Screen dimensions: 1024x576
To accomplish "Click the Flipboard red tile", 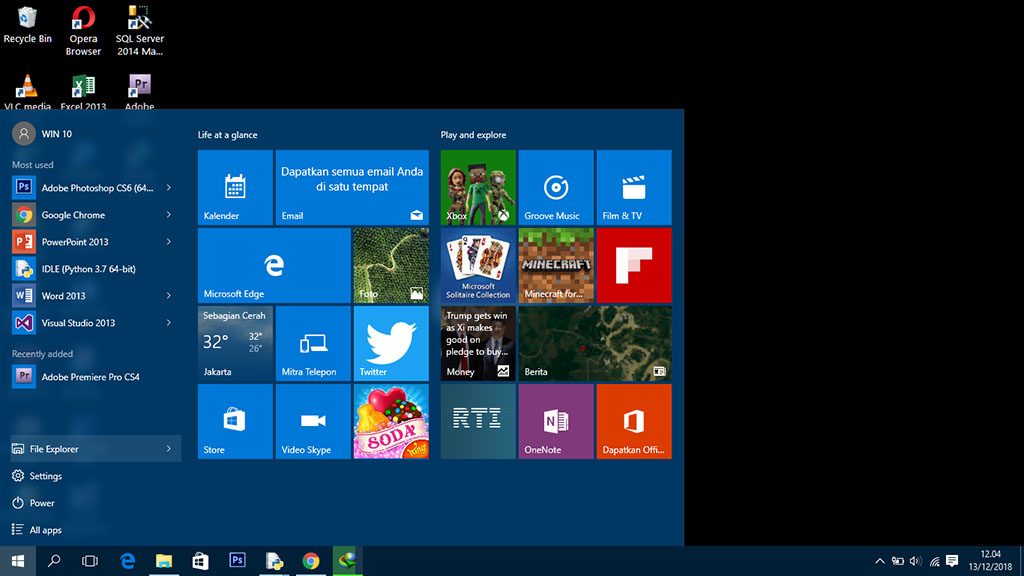I will click(x=633, y=265).
